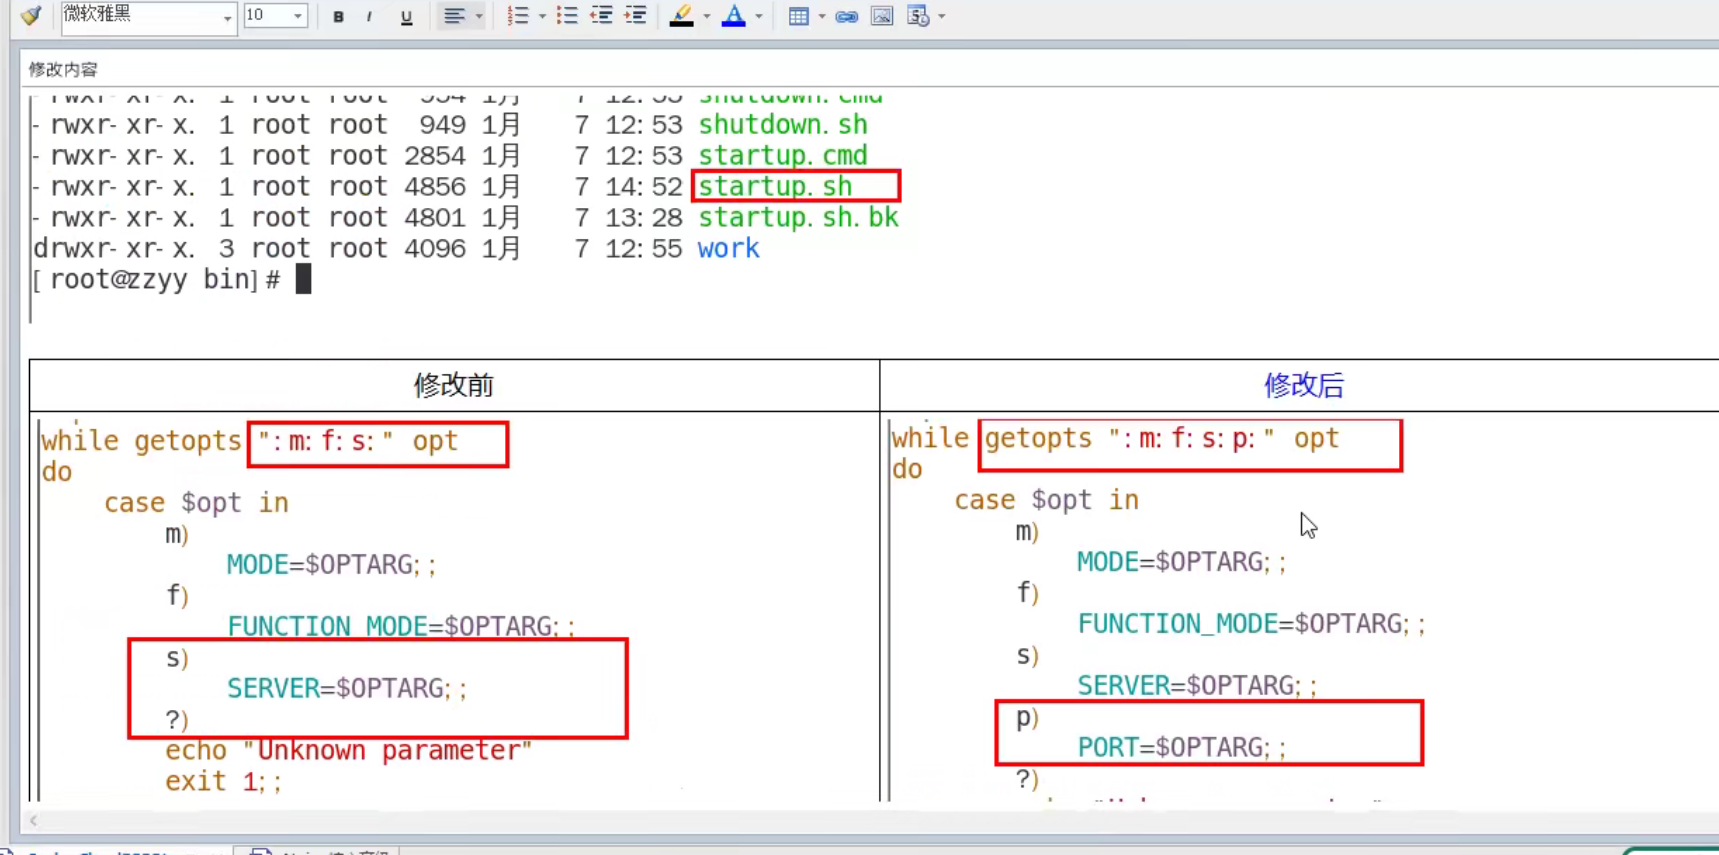The height and width of the screenshot is (855, 1719).
Task: Click the insert table icon
Action: (x=798, y=16)
